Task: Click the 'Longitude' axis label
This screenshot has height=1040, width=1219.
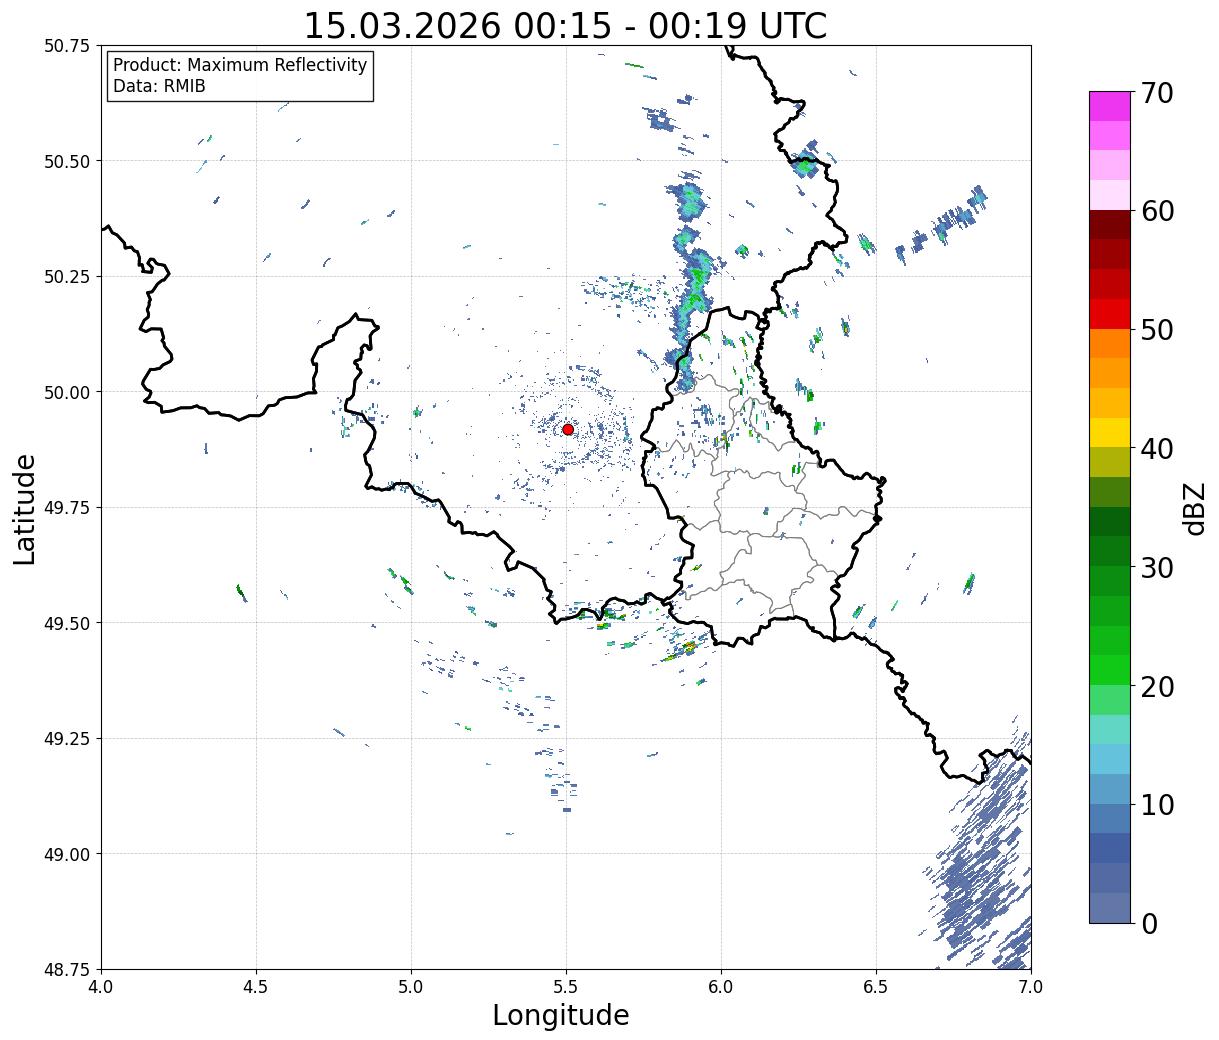Action: click(x=561, y=1015)
